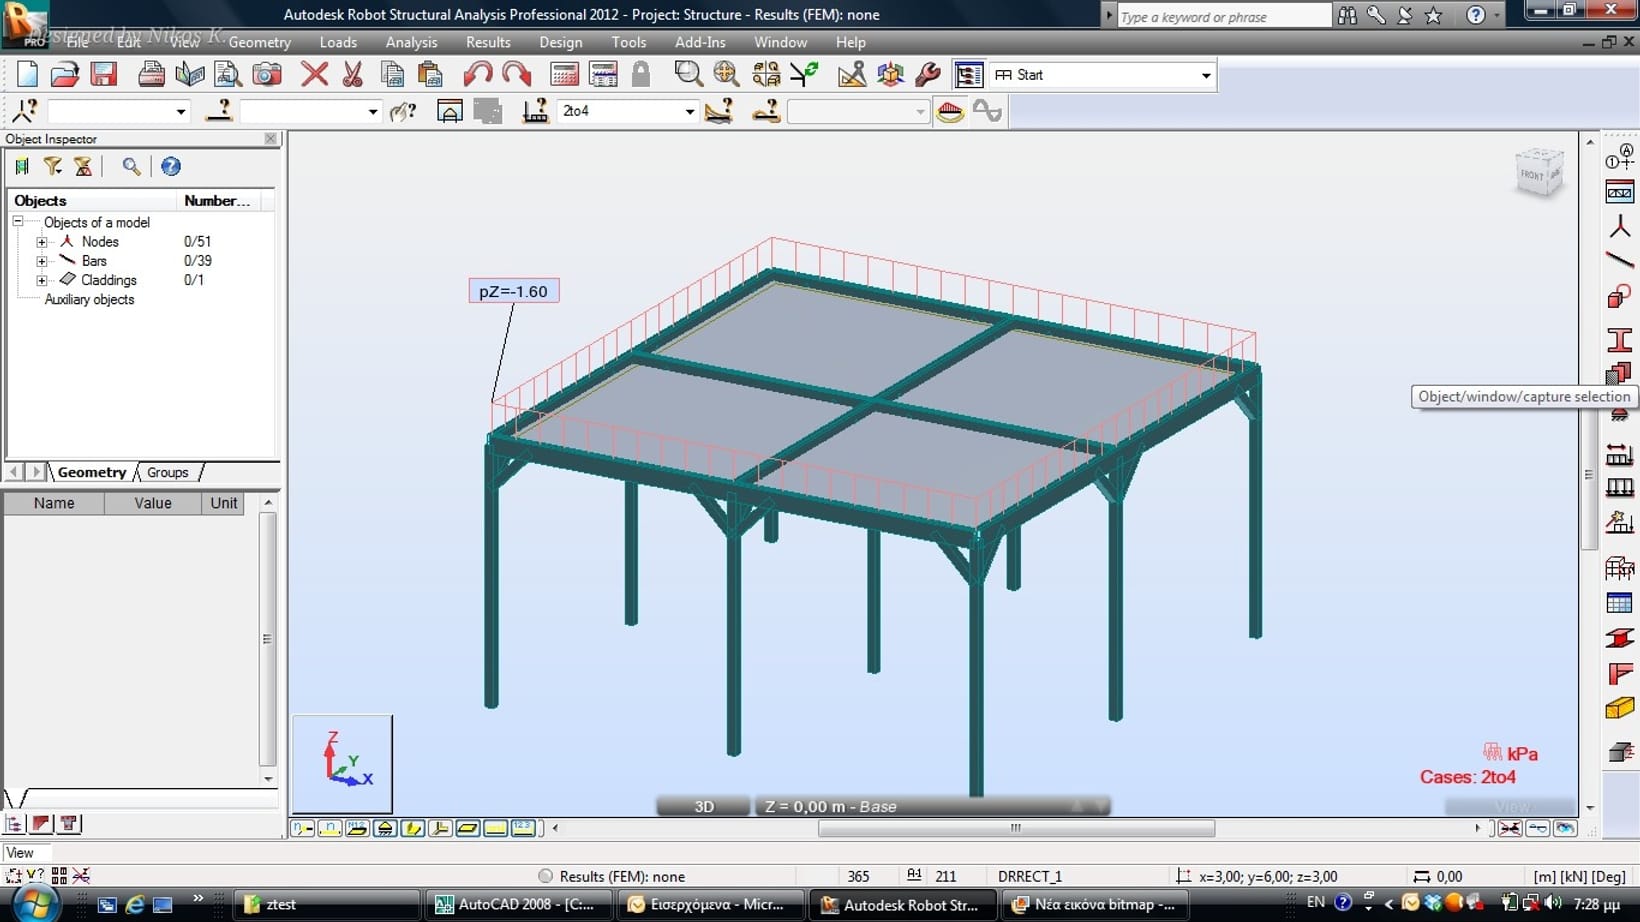Click the Save project icon
Image resolution: width=1640 pixels, height=922 pixels.
click(104, 75)
